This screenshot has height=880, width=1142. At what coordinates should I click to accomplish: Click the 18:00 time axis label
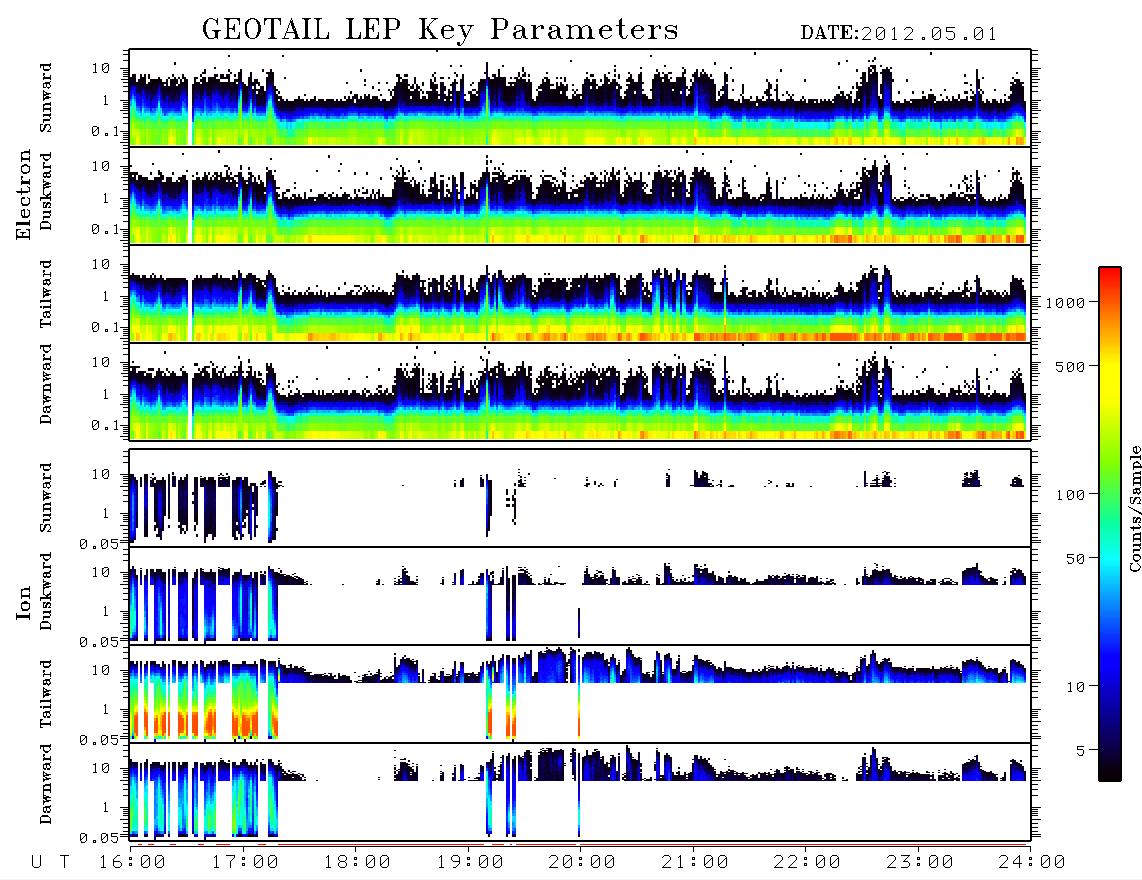click(x=358, y=863)
